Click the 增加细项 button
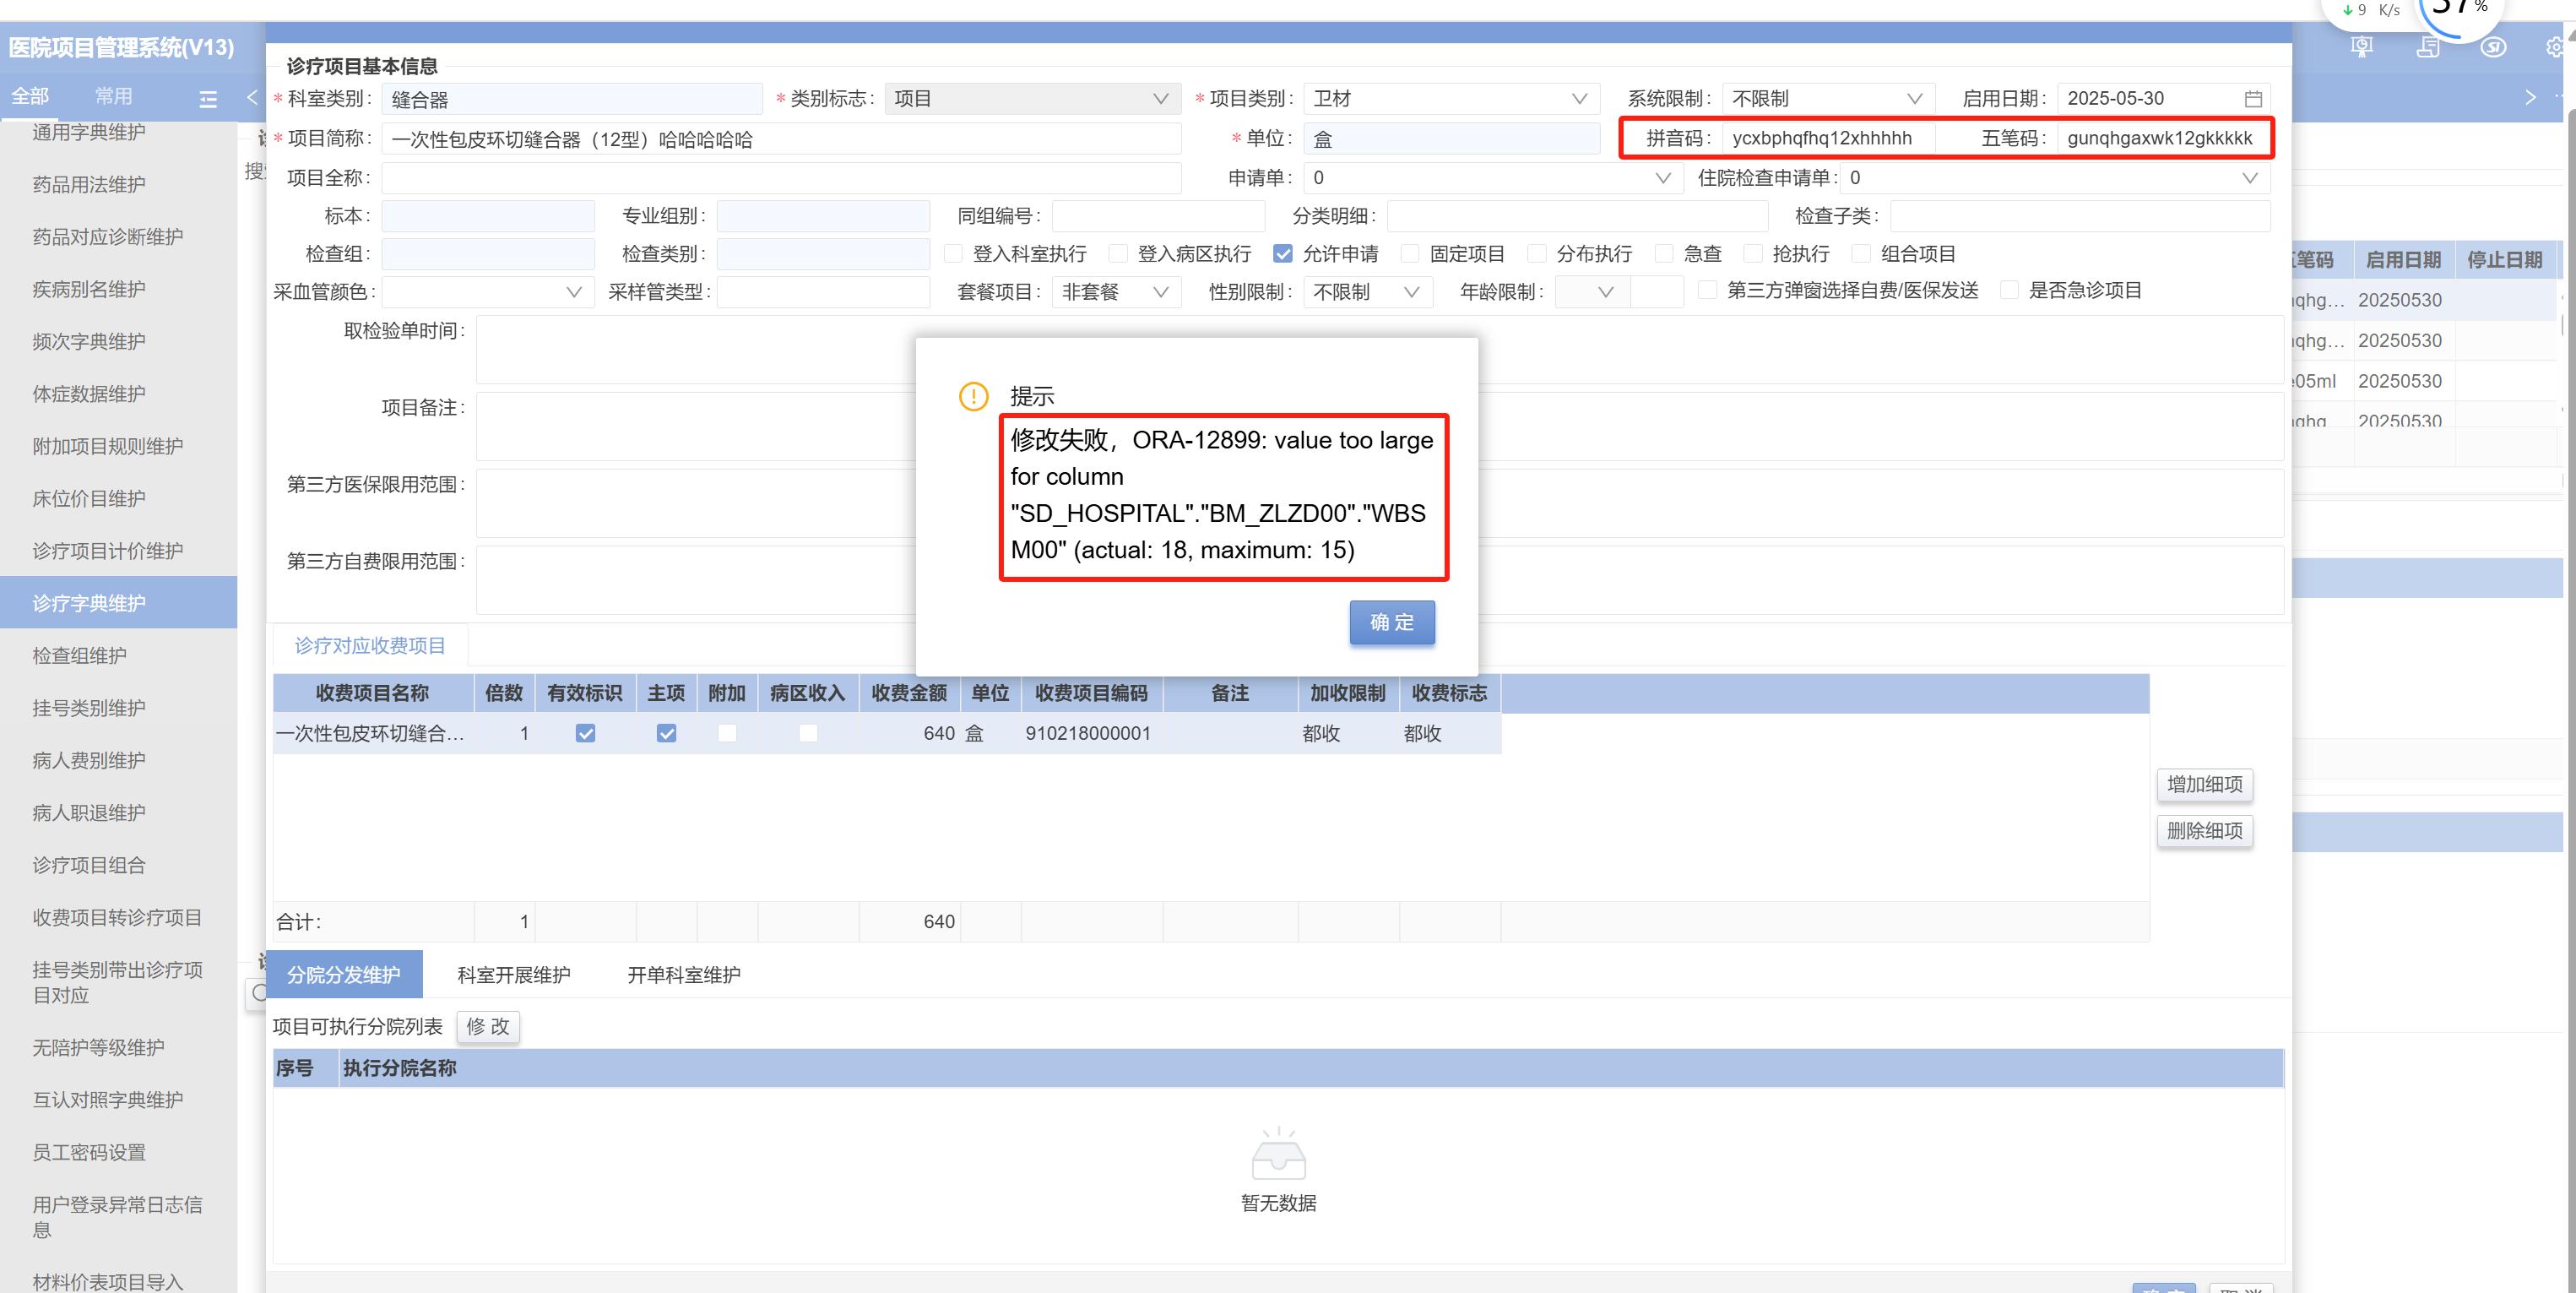 pos(2204,785)
